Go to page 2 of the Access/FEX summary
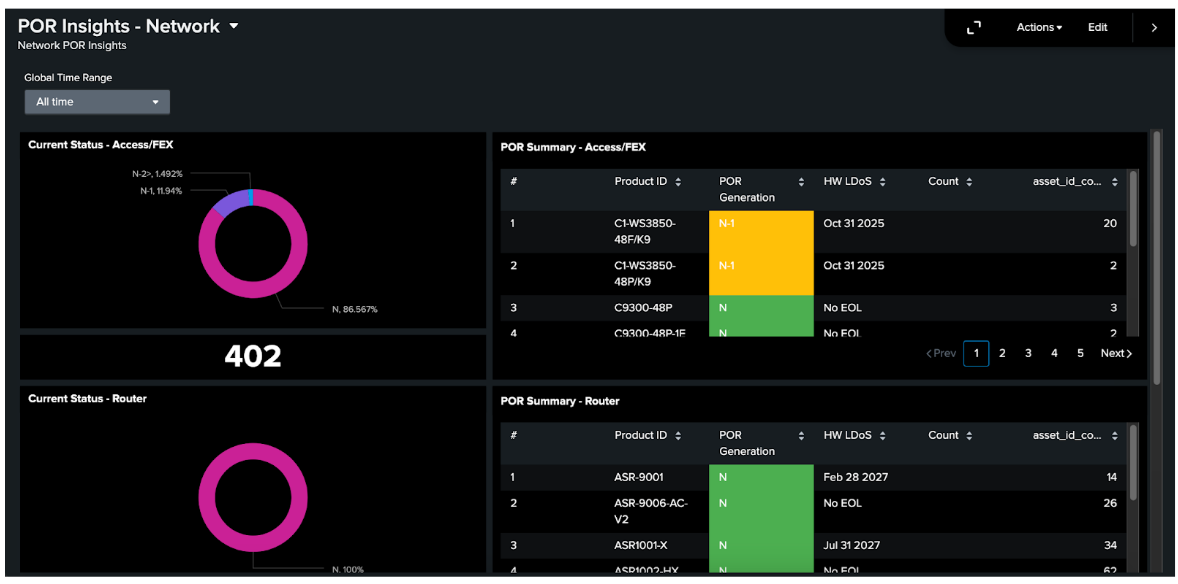The width and height of the screenshot is (1178, 584). [1002, 353]
